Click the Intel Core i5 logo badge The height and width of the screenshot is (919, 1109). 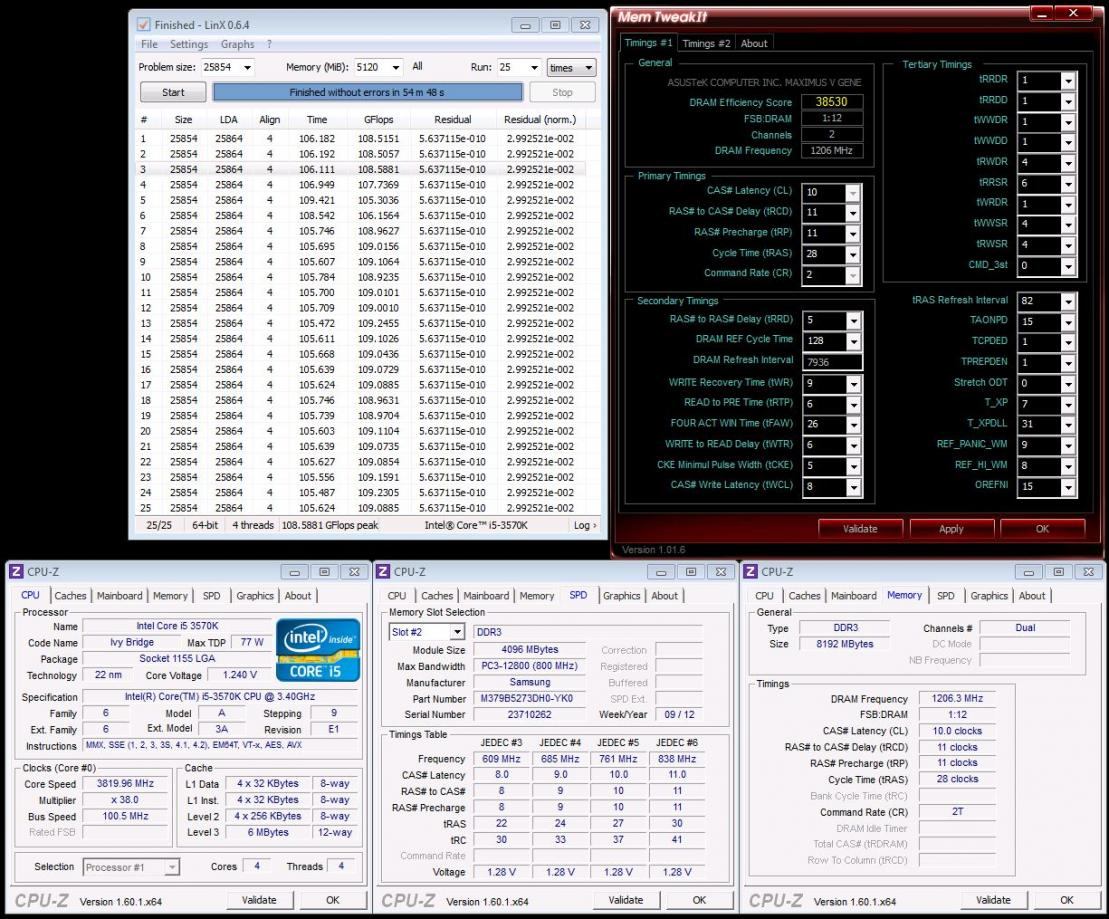[x=318, y=650]
